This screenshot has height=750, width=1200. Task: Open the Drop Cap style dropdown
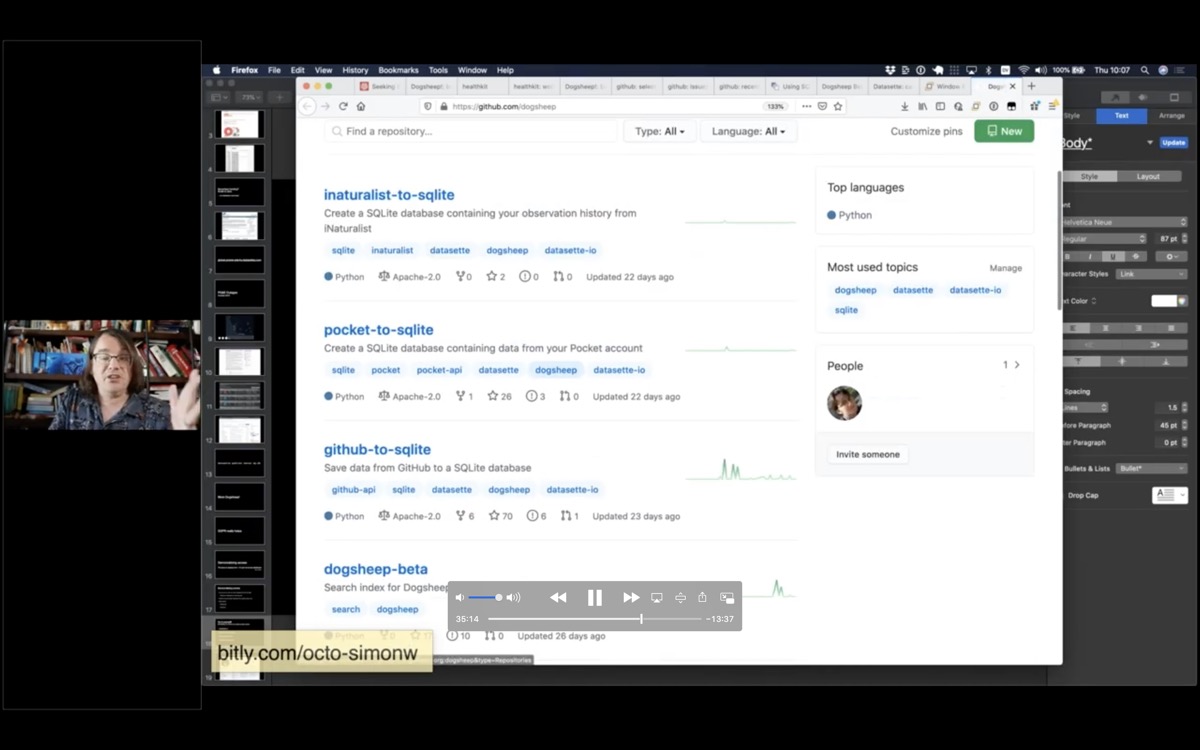click(1170, 495)
